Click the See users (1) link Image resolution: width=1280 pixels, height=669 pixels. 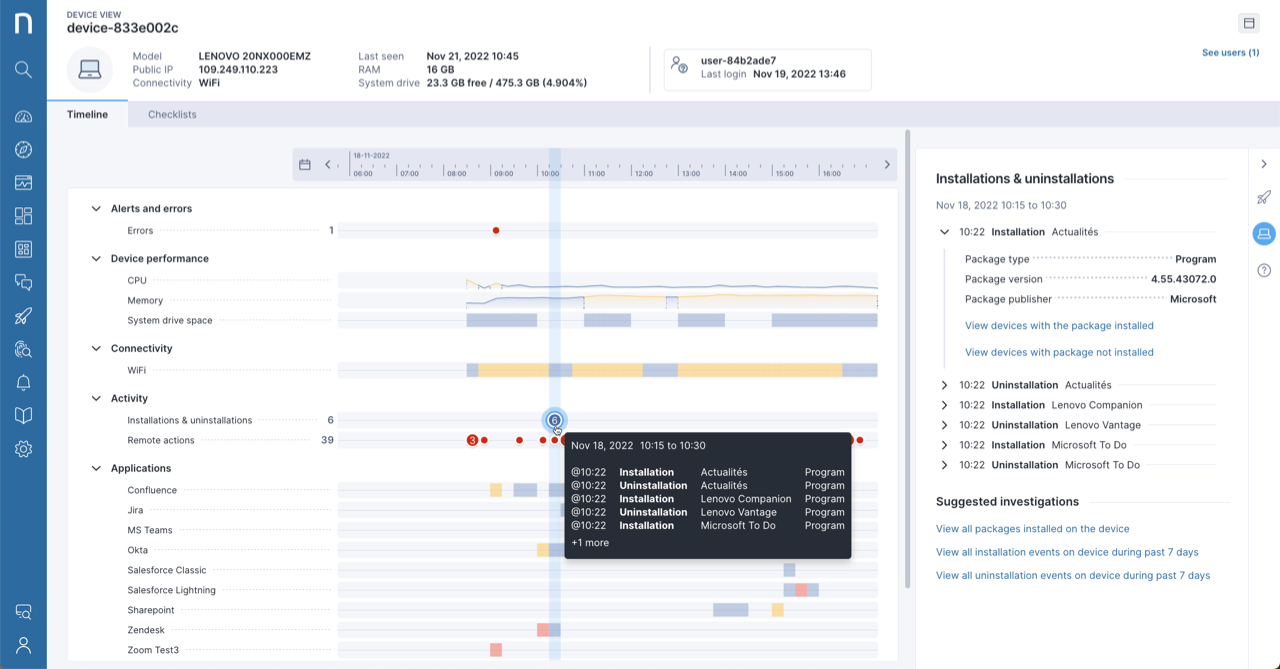pyautogui.click(x=1230, y=53)
